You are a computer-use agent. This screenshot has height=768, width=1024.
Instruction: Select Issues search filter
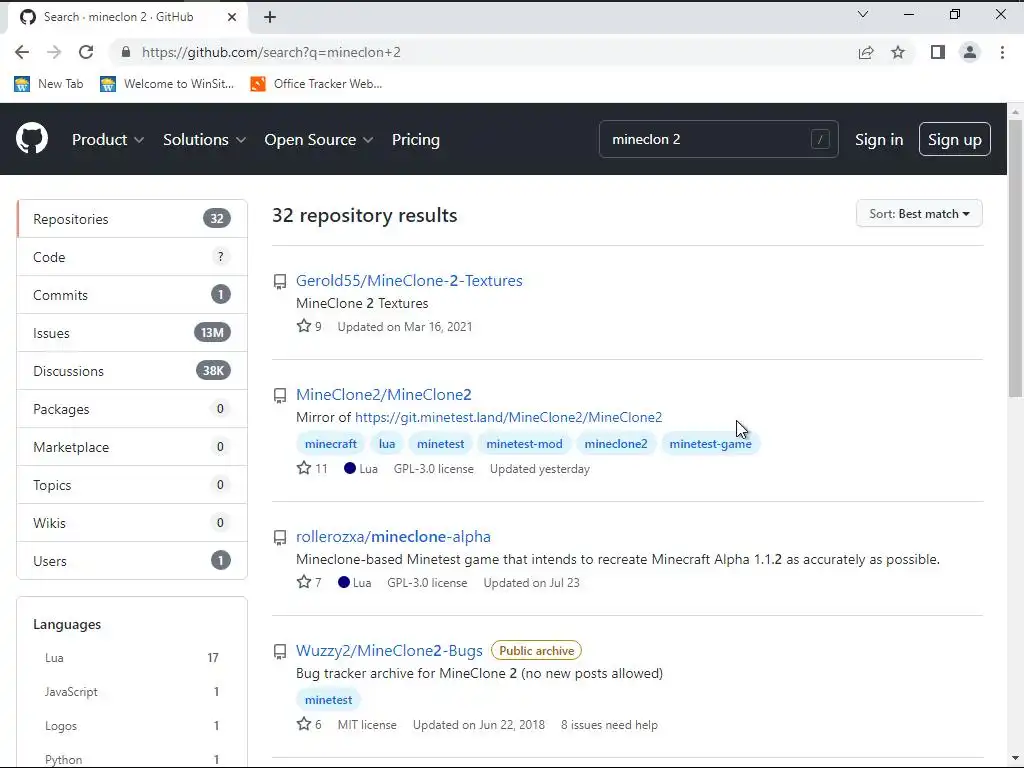[132, 332]
